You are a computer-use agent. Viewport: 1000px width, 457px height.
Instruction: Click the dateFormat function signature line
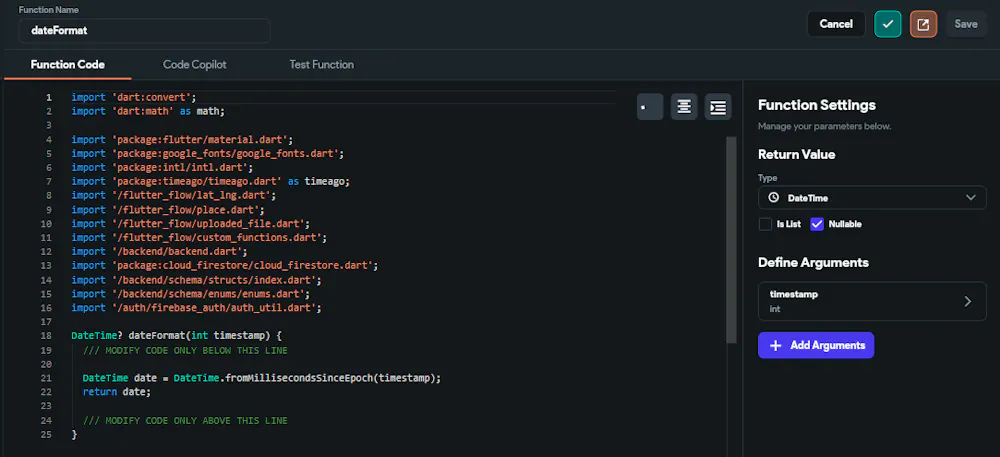coord(177,335)
